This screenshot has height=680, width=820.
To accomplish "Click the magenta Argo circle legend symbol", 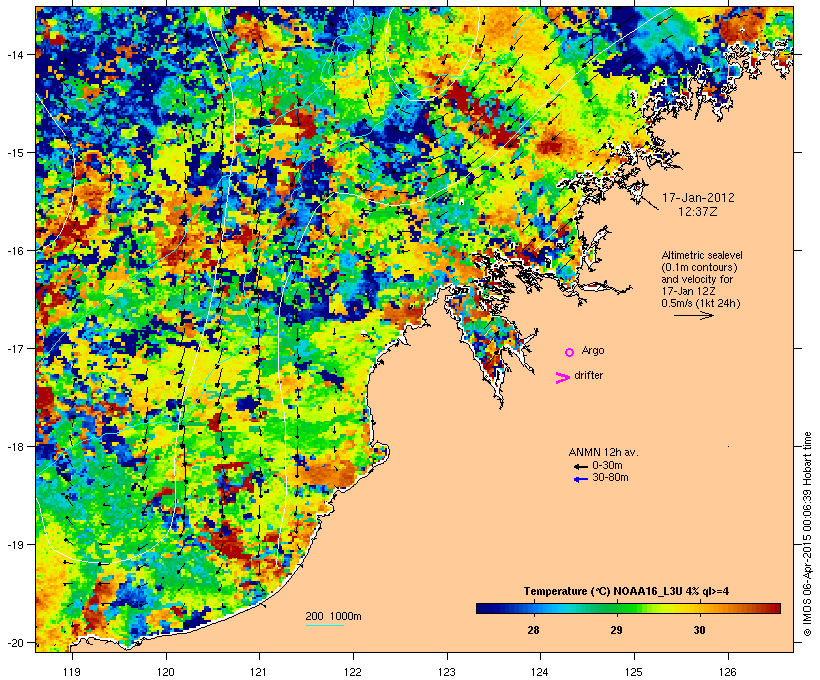I will coord(570,353).
